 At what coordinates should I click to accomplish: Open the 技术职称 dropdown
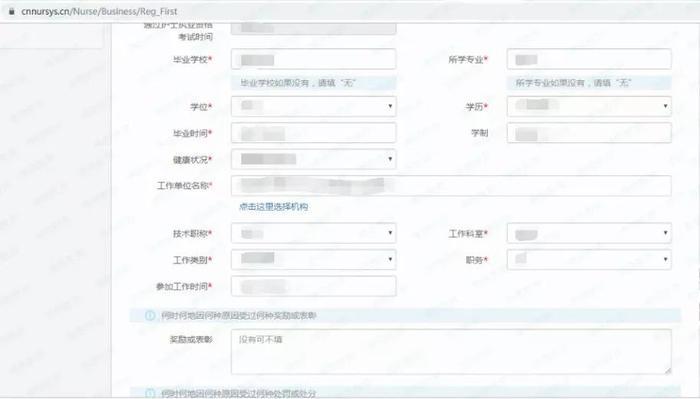coord(313,233)
